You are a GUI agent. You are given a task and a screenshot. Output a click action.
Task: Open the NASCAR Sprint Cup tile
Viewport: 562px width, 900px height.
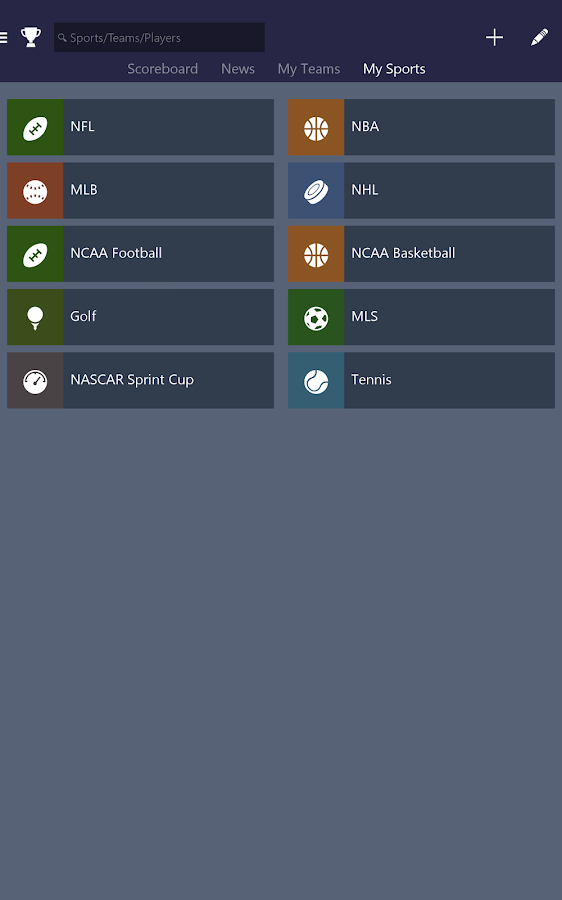pyautogui.click(x=140, y=381)
